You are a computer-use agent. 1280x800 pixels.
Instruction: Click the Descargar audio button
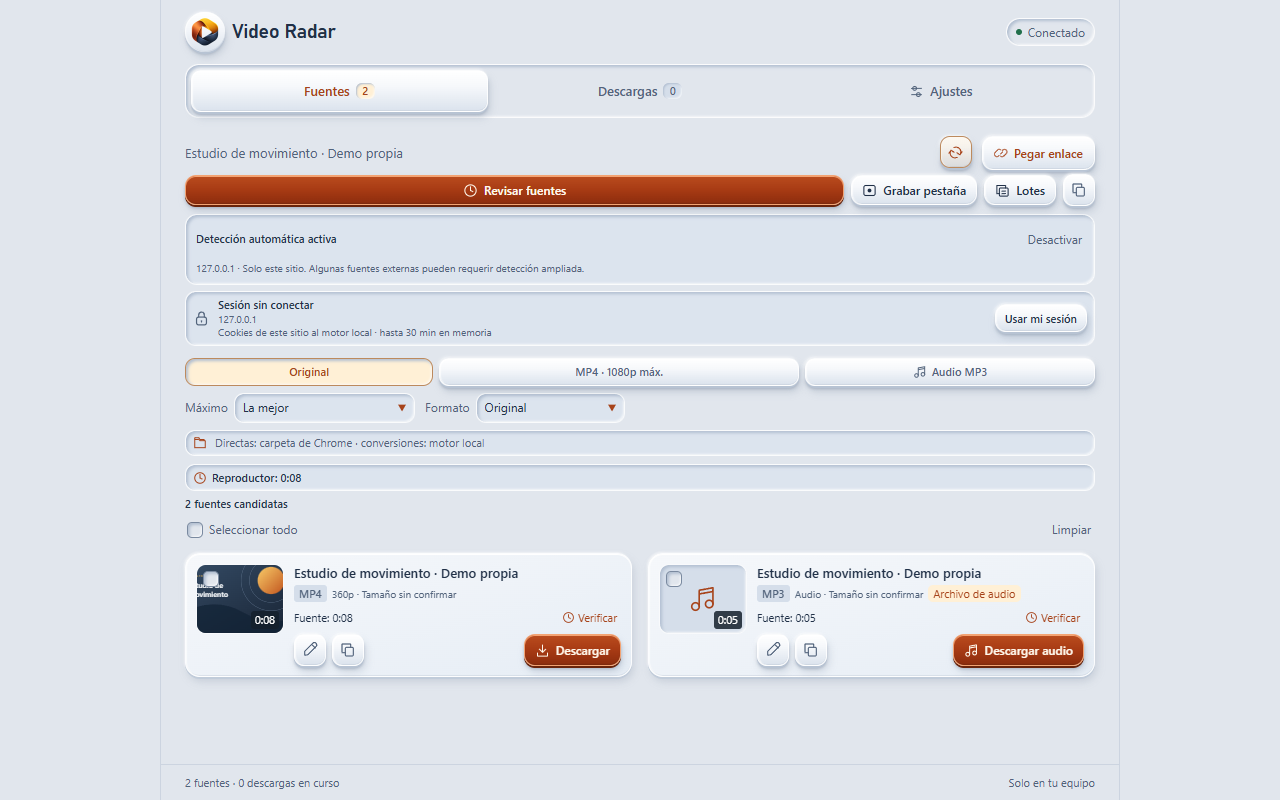(1018, 650)
